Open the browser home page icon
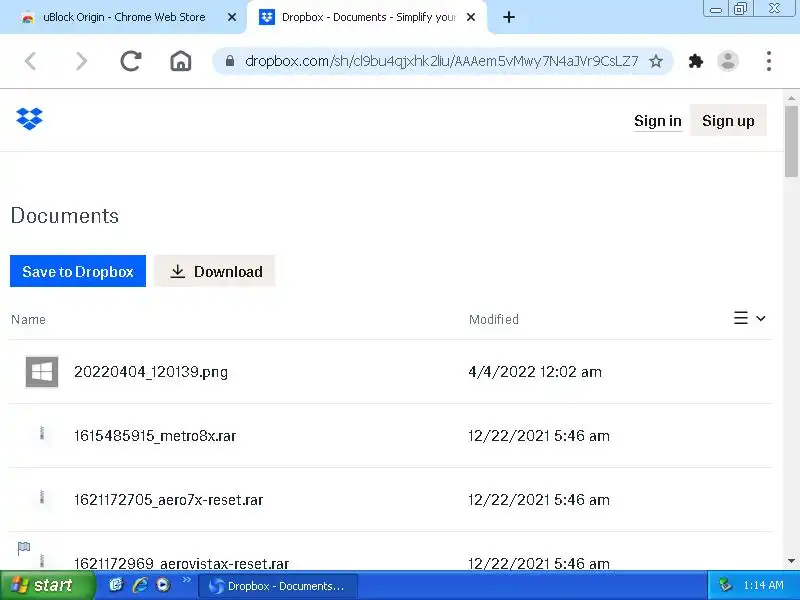The width and height of the screenshot is (800, 600). [x=181, y=61]
